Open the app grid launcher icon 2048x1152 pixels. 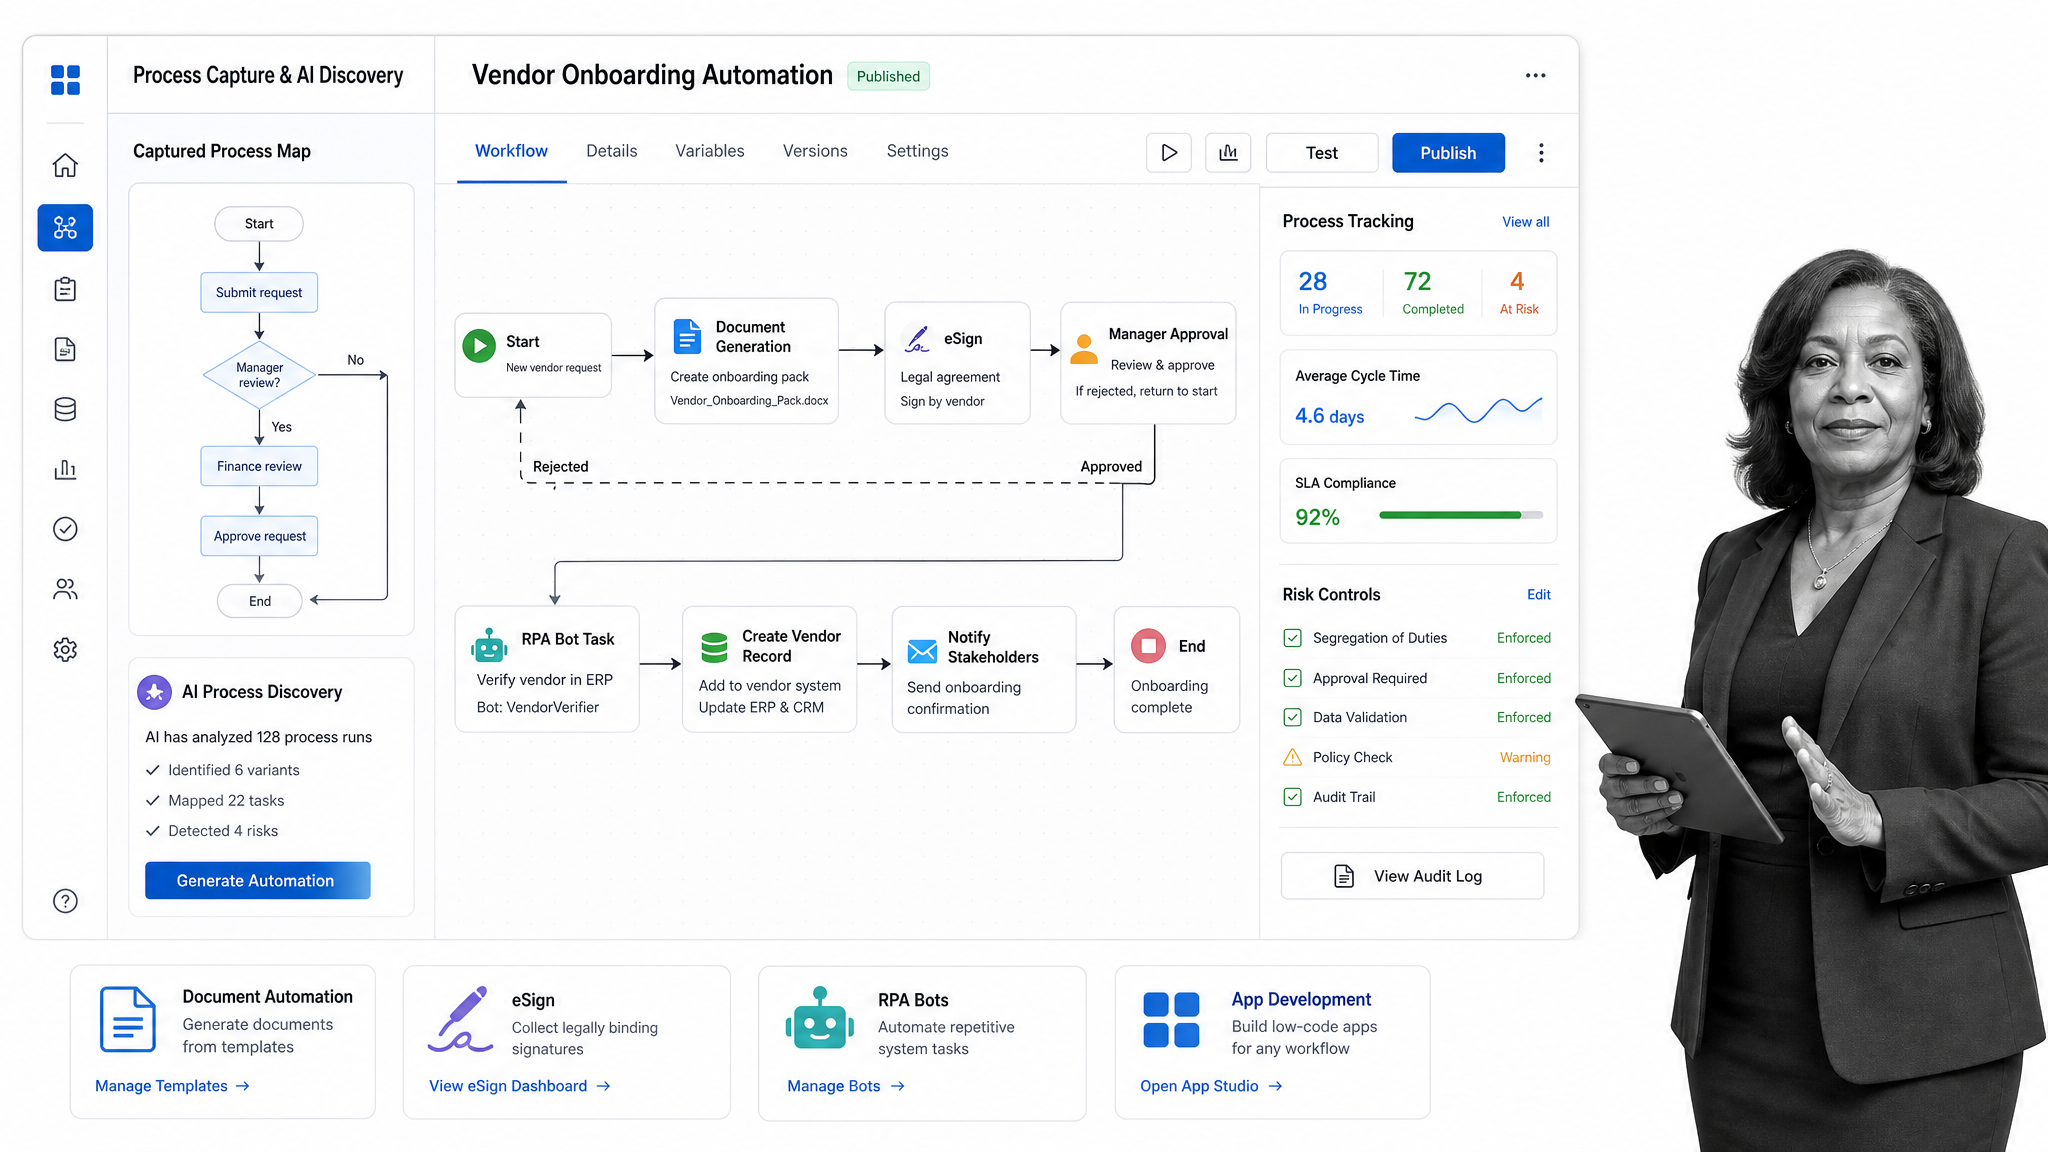pos(65,80)
